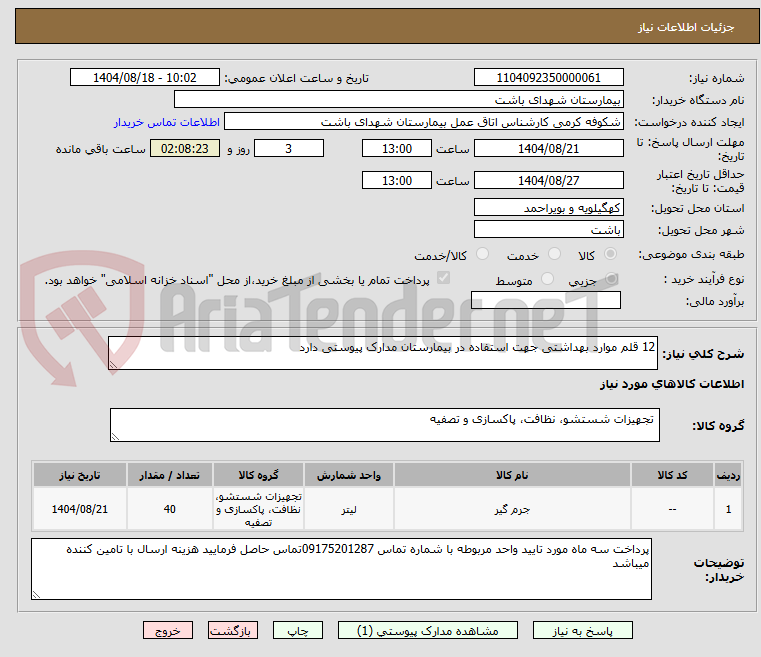Click the توضیحات خریدار text area
761x657 pixels.
[341, 569]
